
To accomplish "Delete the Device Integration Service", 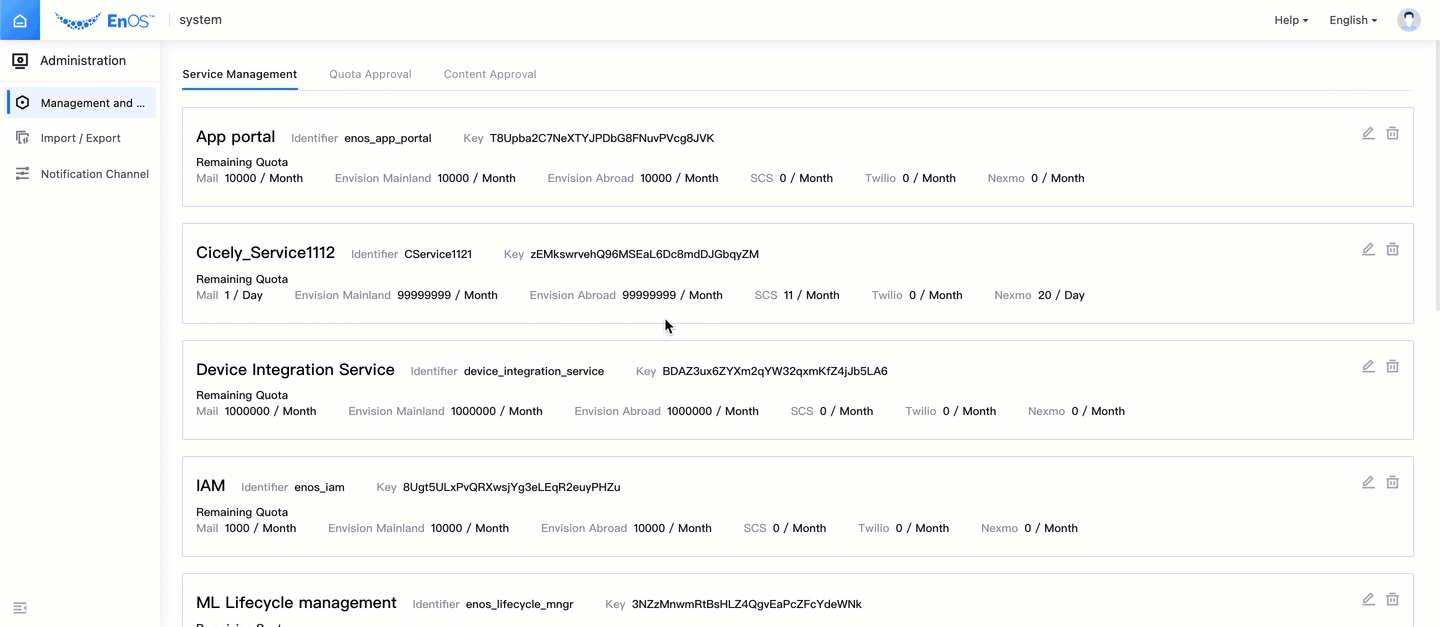I will (x=1392, y=366).
